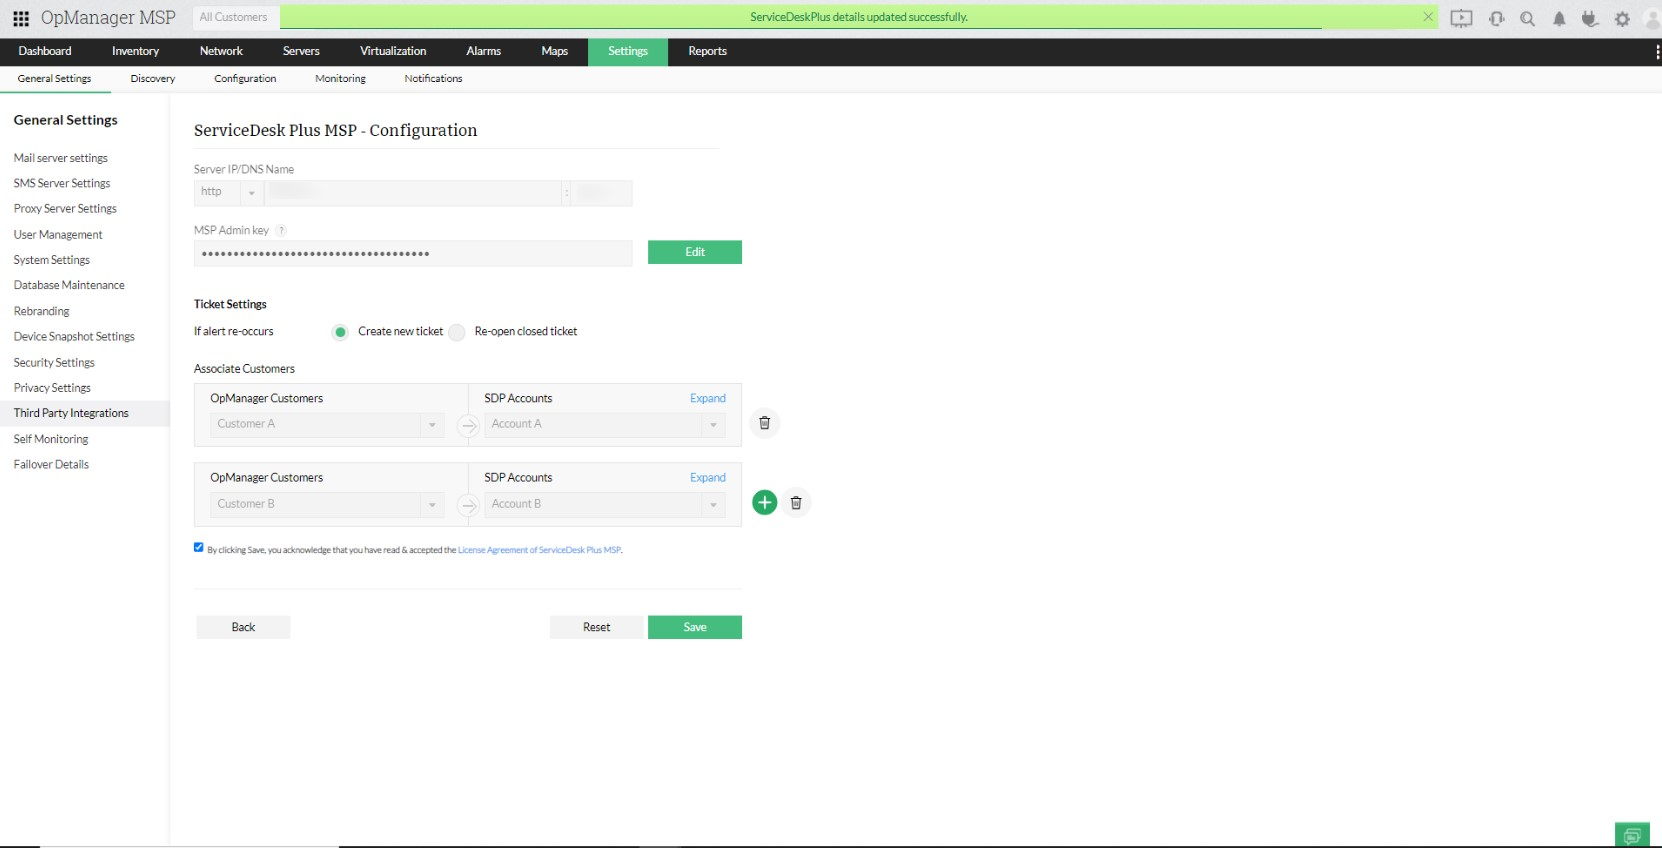The height and width of the screenshot is (848, 1662).
Task: Open the plug integrations icon
Action: point(1590,18)
